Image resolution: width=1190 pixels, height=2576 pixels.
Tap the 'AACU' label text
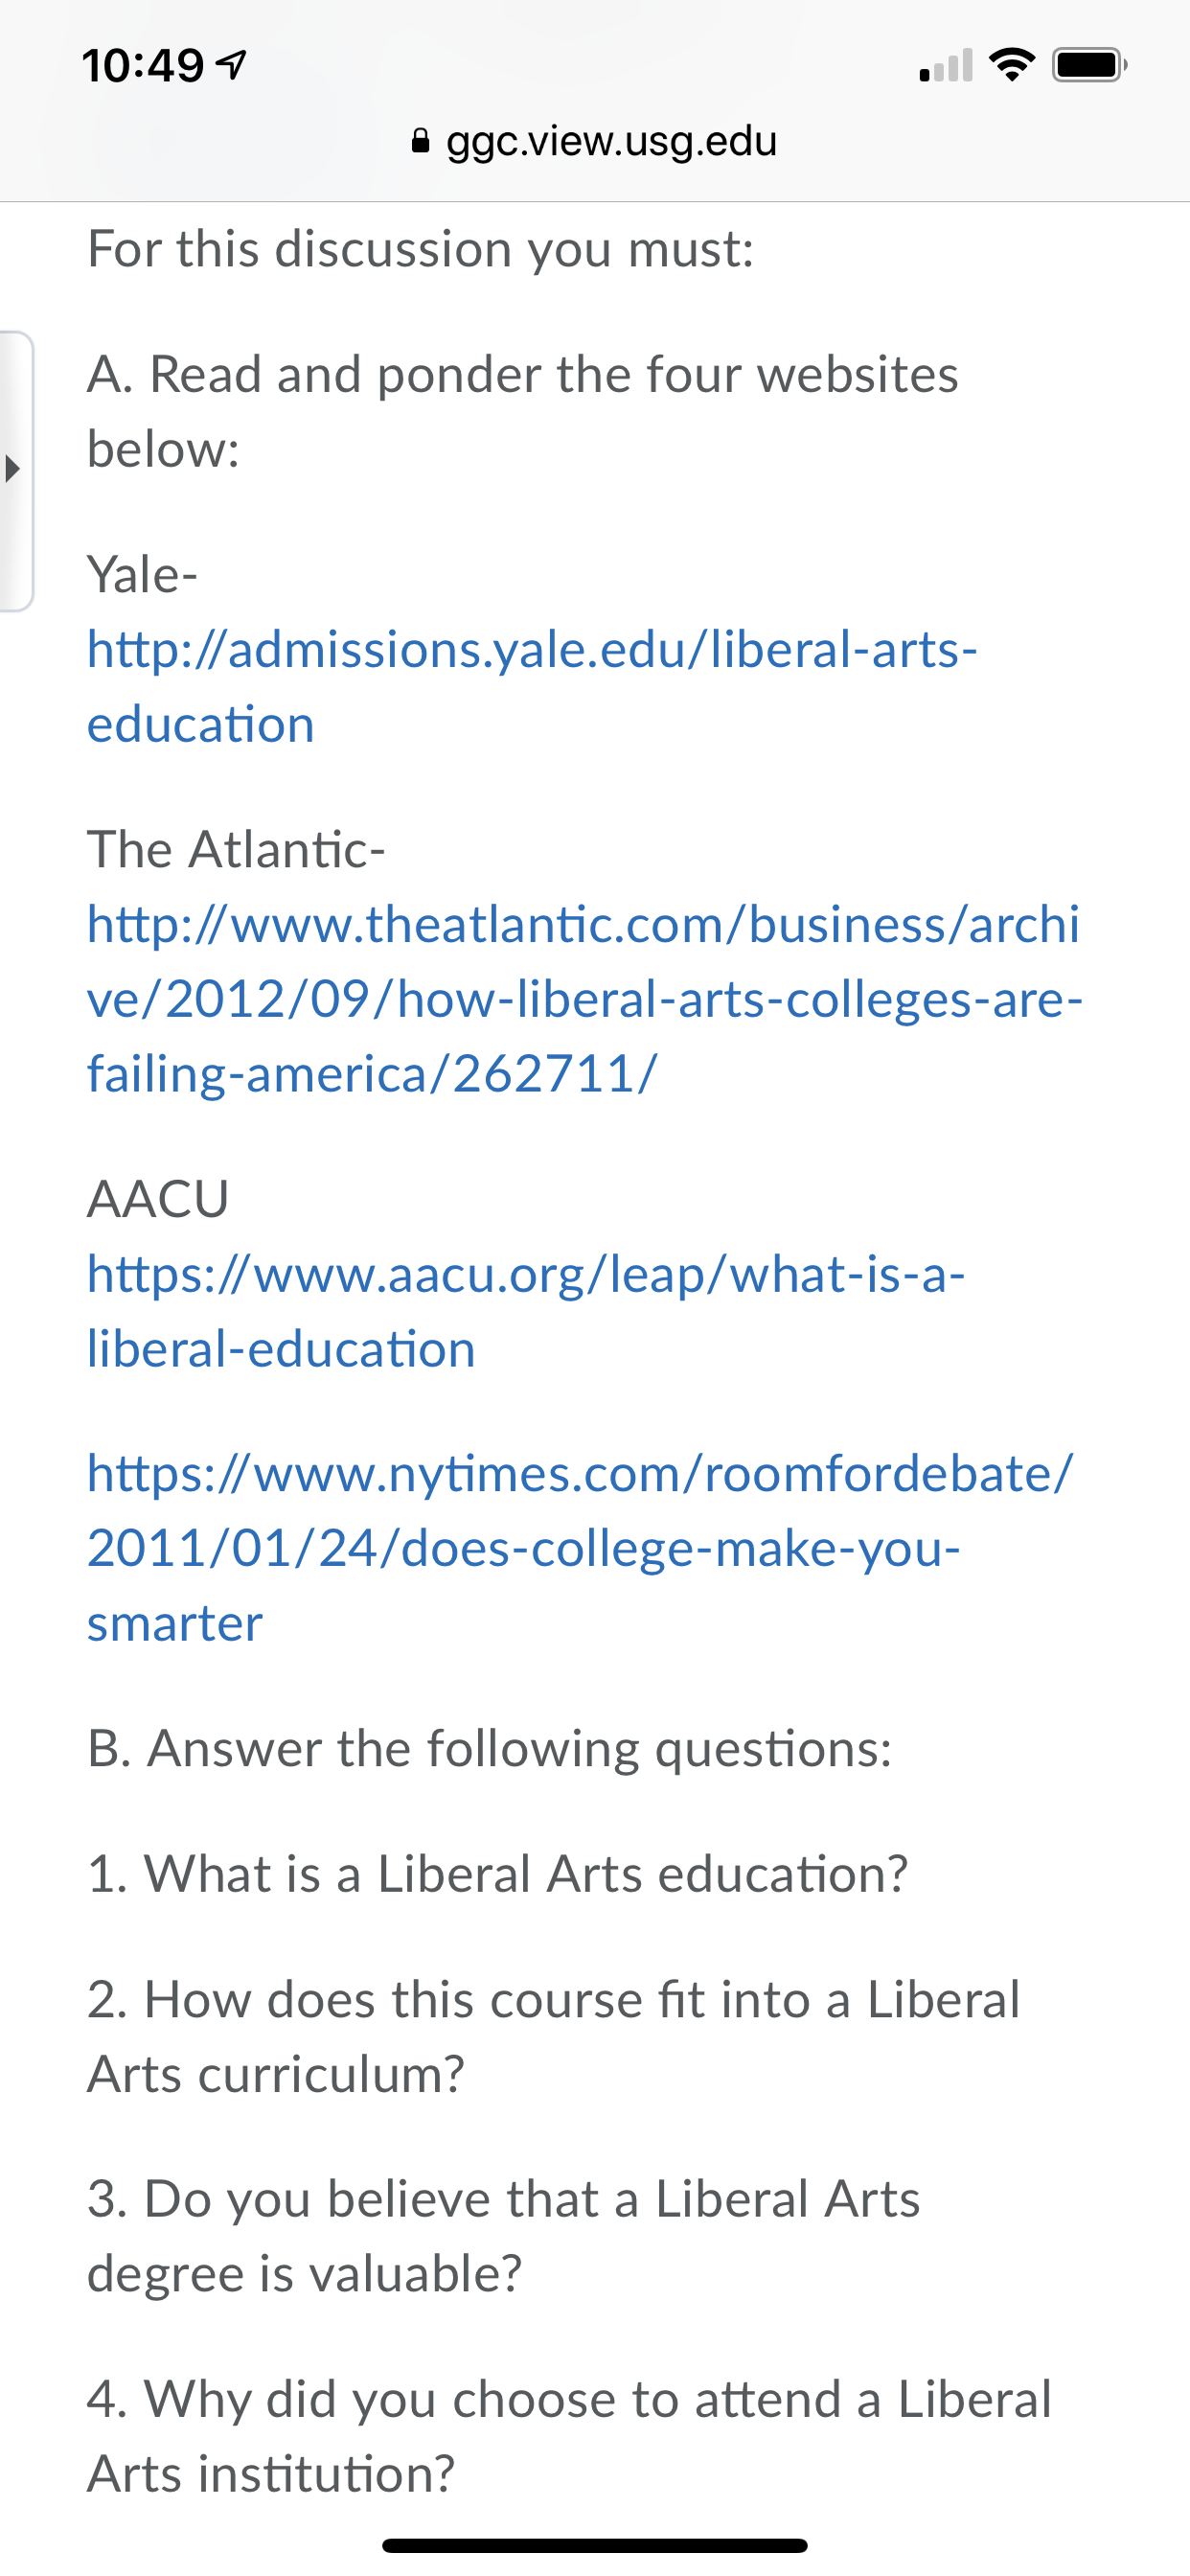[158, 1198]
